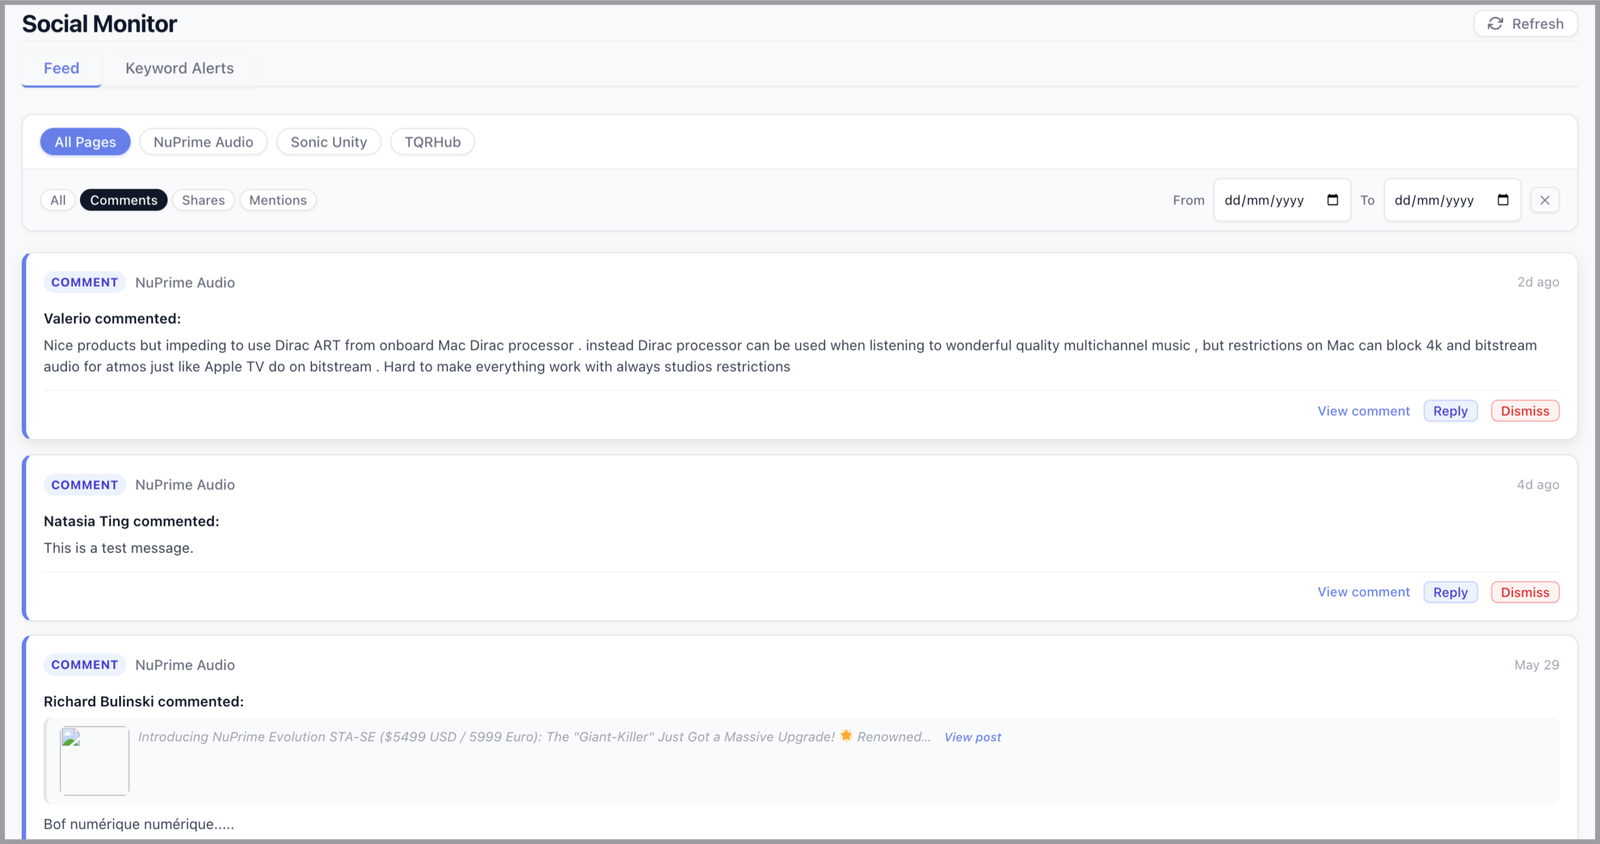Click the refresh arrows icon

click(1495, 24)
